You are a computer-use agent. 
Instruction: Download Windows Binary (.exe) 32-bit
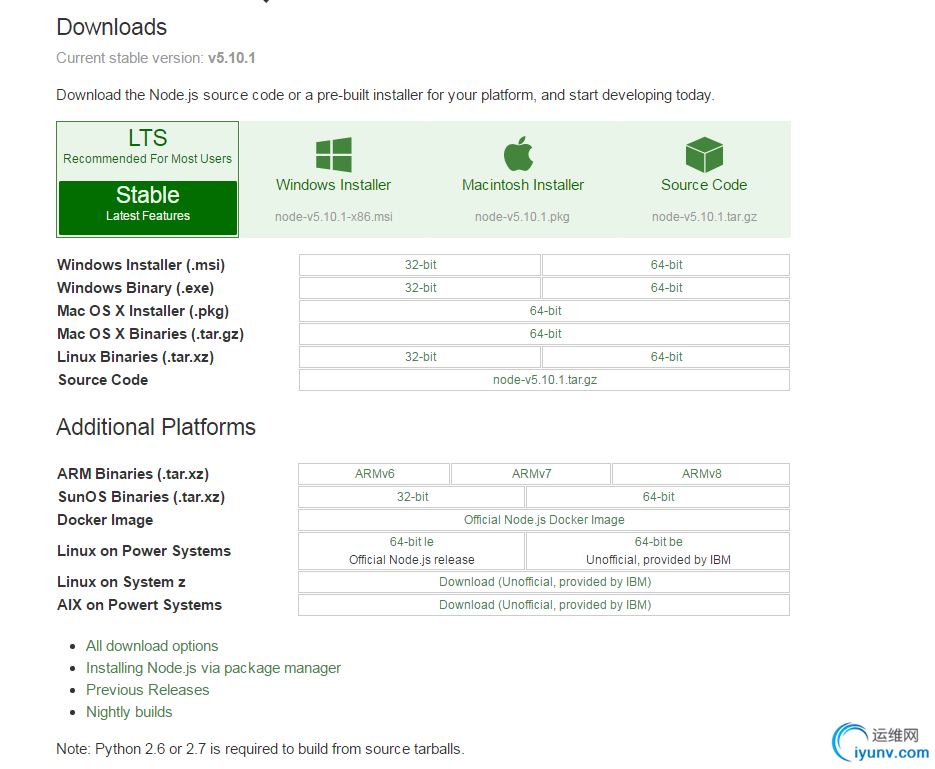(420, 288)
